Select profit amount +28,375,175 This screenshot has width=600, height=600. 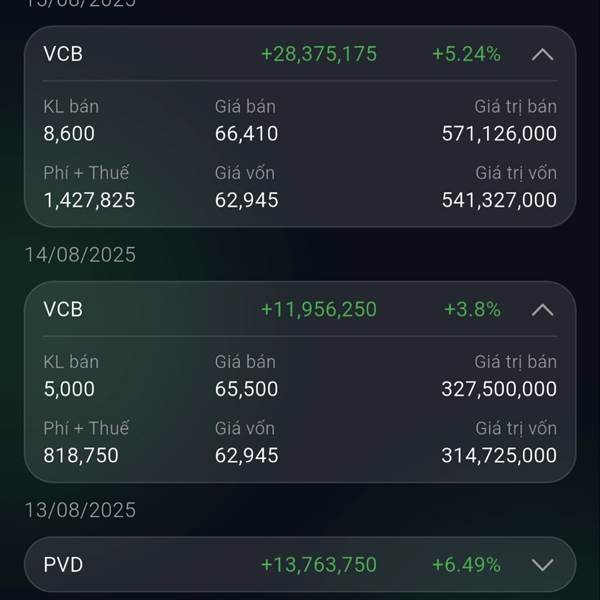319,54
